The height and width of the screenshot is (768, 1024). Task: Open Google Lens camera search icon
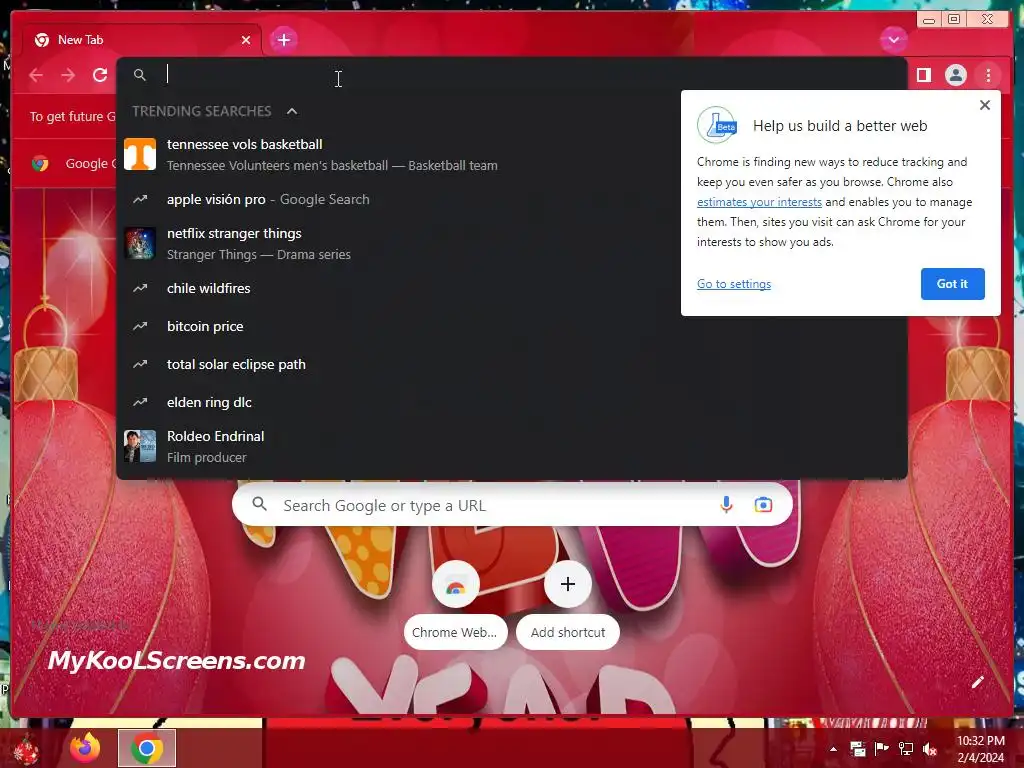pos(763,505)
